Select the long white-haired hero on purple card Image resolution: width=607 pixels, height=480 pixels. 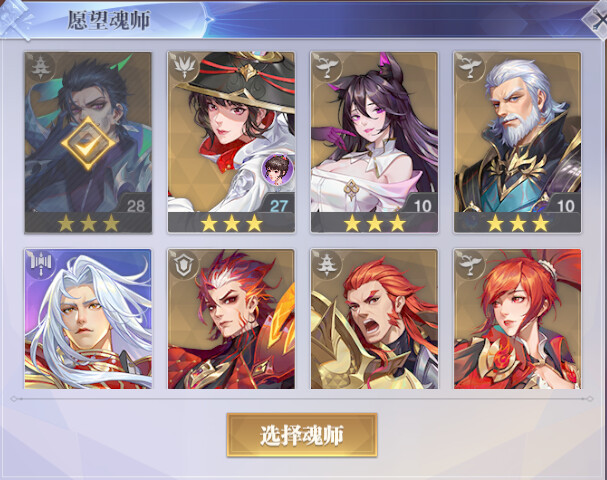[x=88, y=319]
